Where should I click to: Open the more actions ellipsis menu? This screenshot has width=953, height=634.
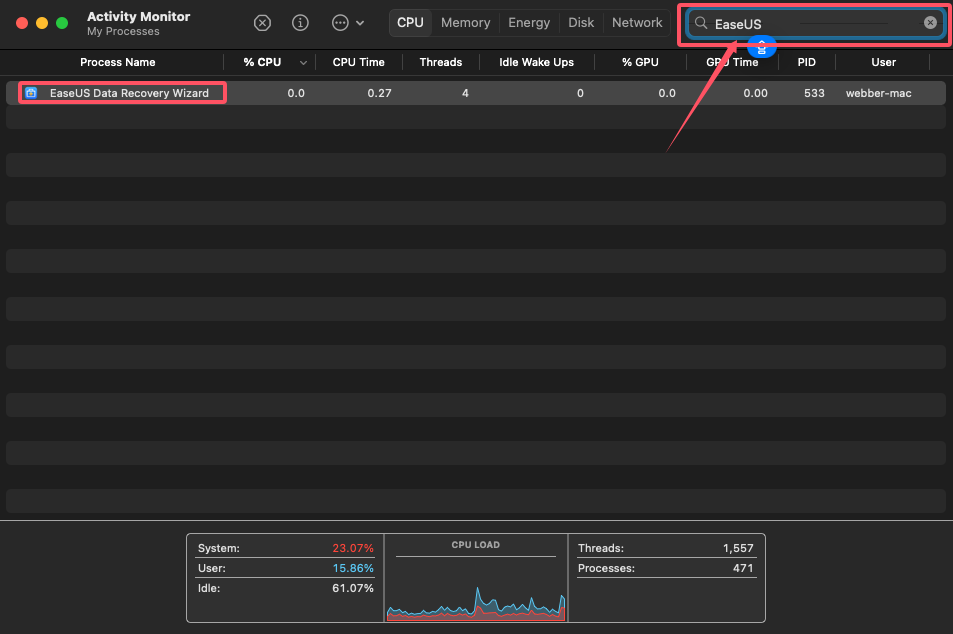pos(348,23)
